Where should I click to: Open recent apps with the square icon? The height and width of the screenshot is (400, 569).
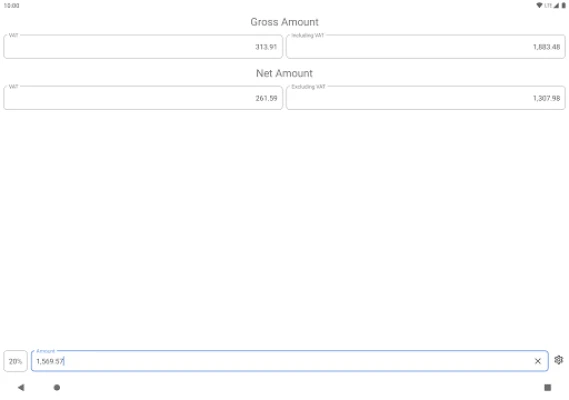tap(548, 387)
